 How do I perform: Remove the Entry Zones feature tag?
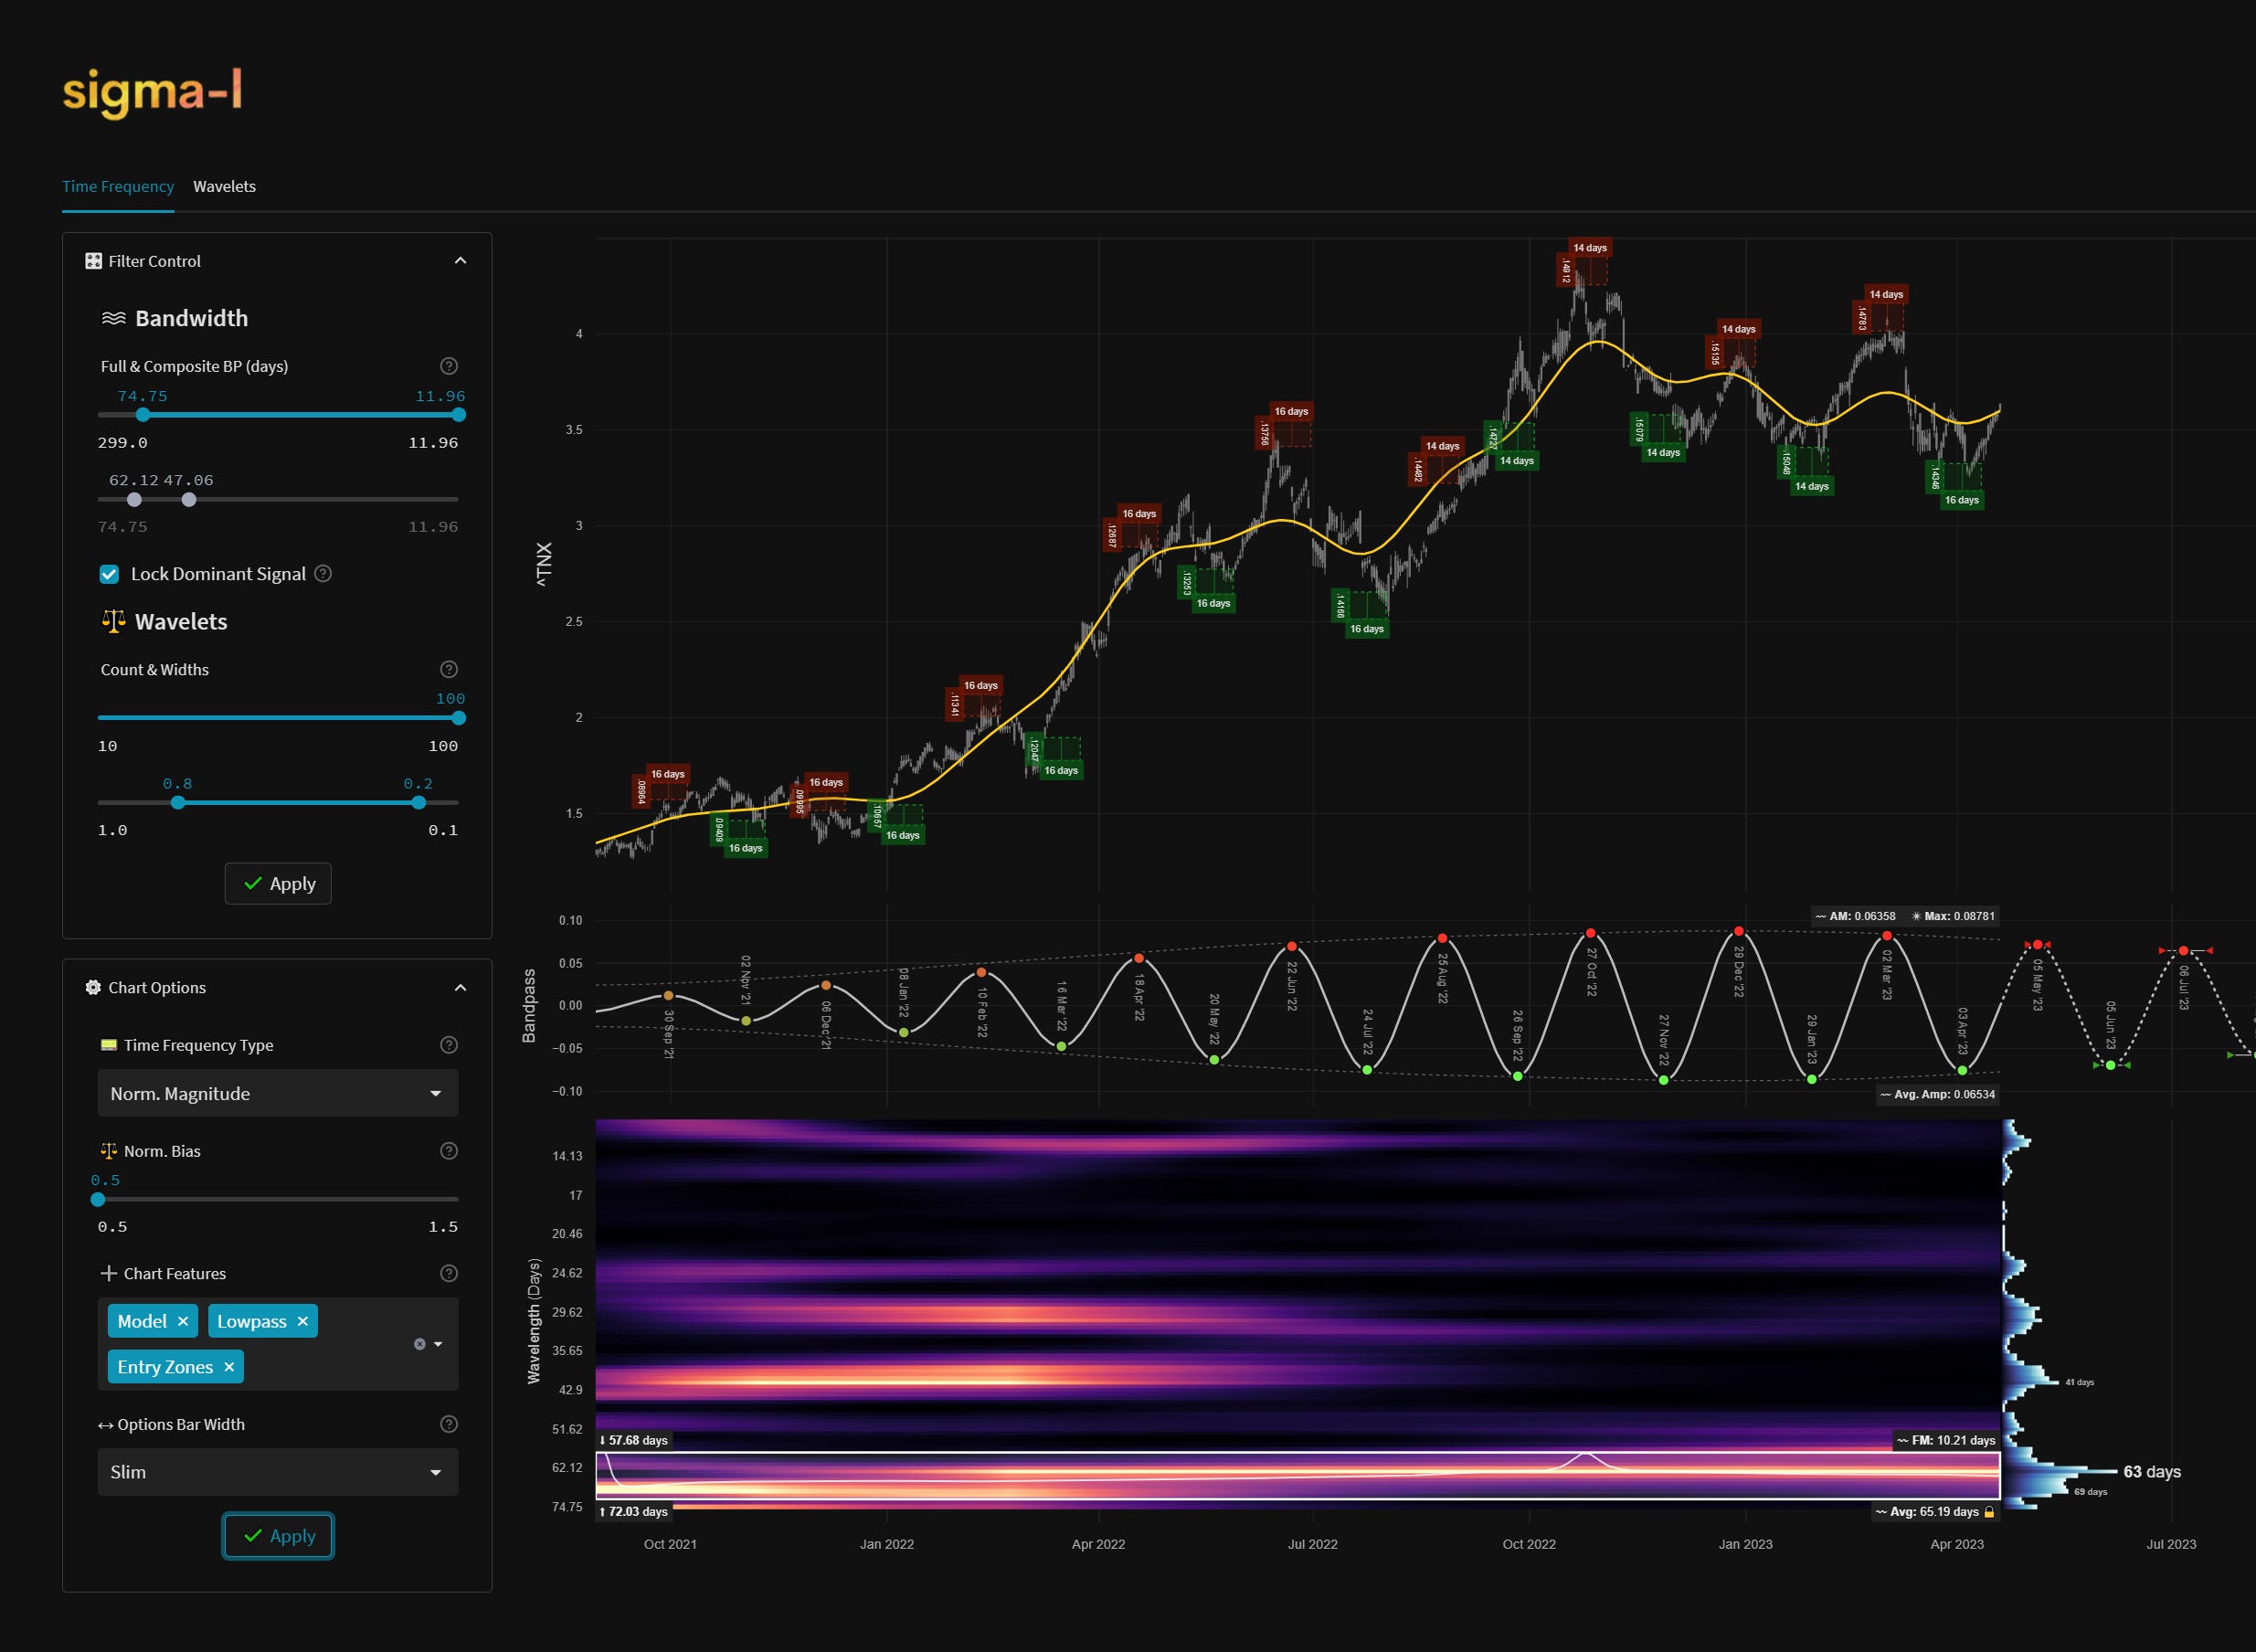point(229,1367)
